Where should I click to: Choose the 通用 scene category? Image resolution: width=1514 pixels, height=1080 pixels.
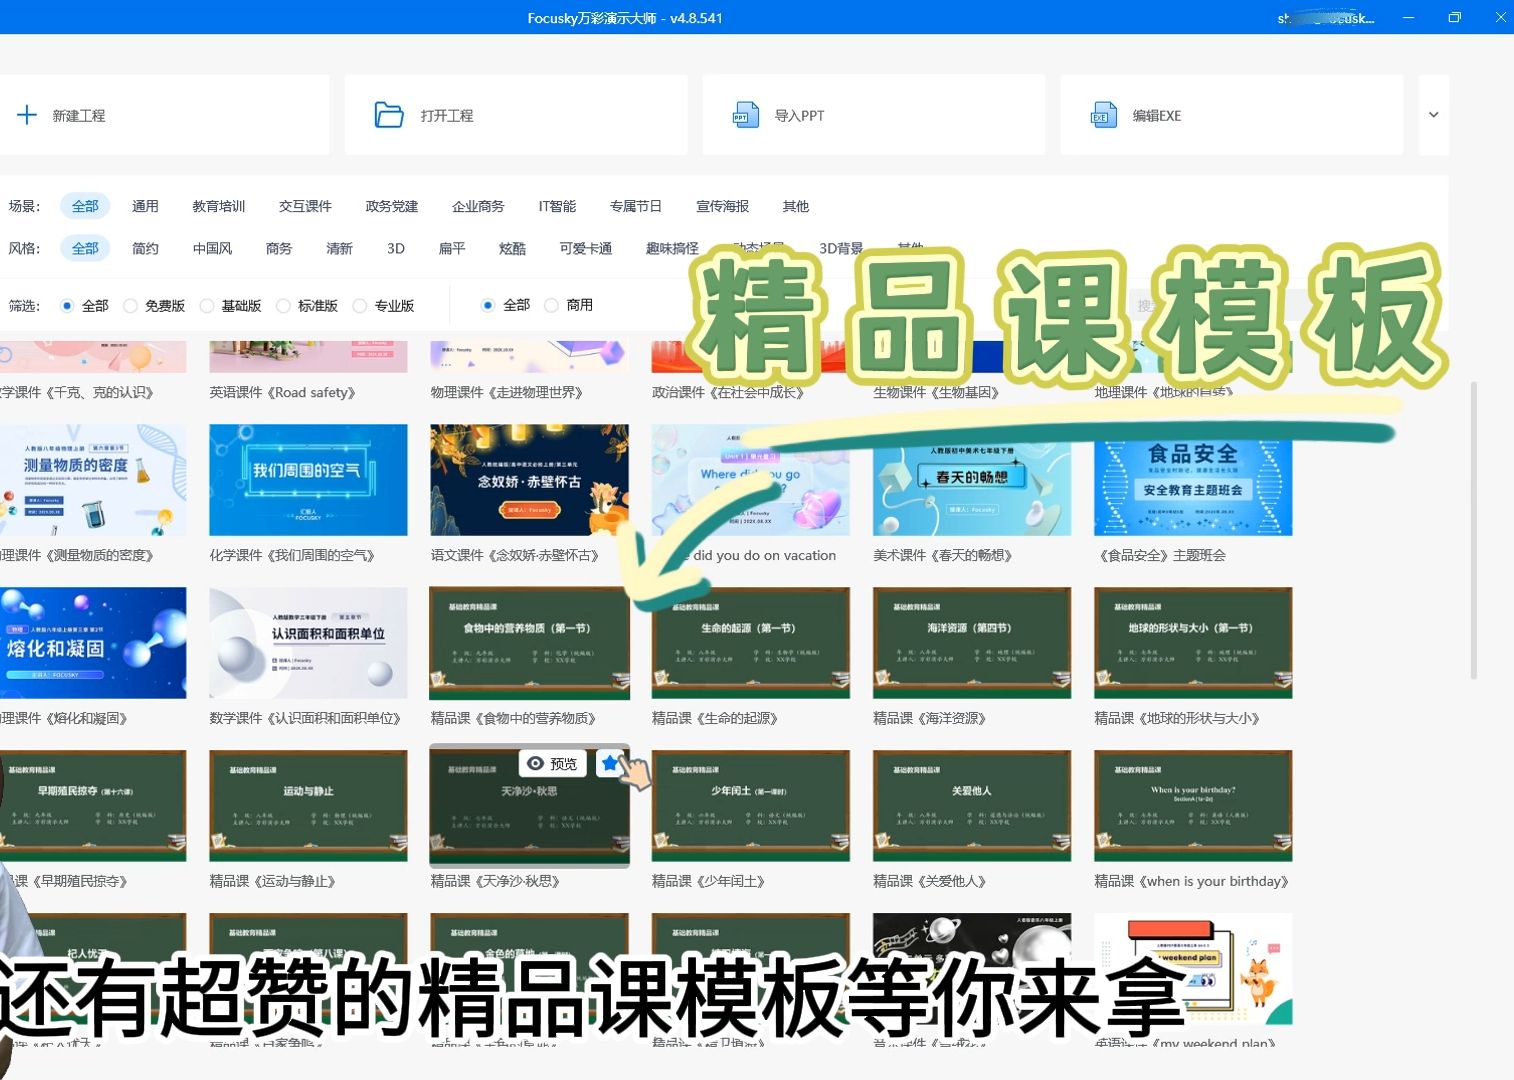click(145, 206)
